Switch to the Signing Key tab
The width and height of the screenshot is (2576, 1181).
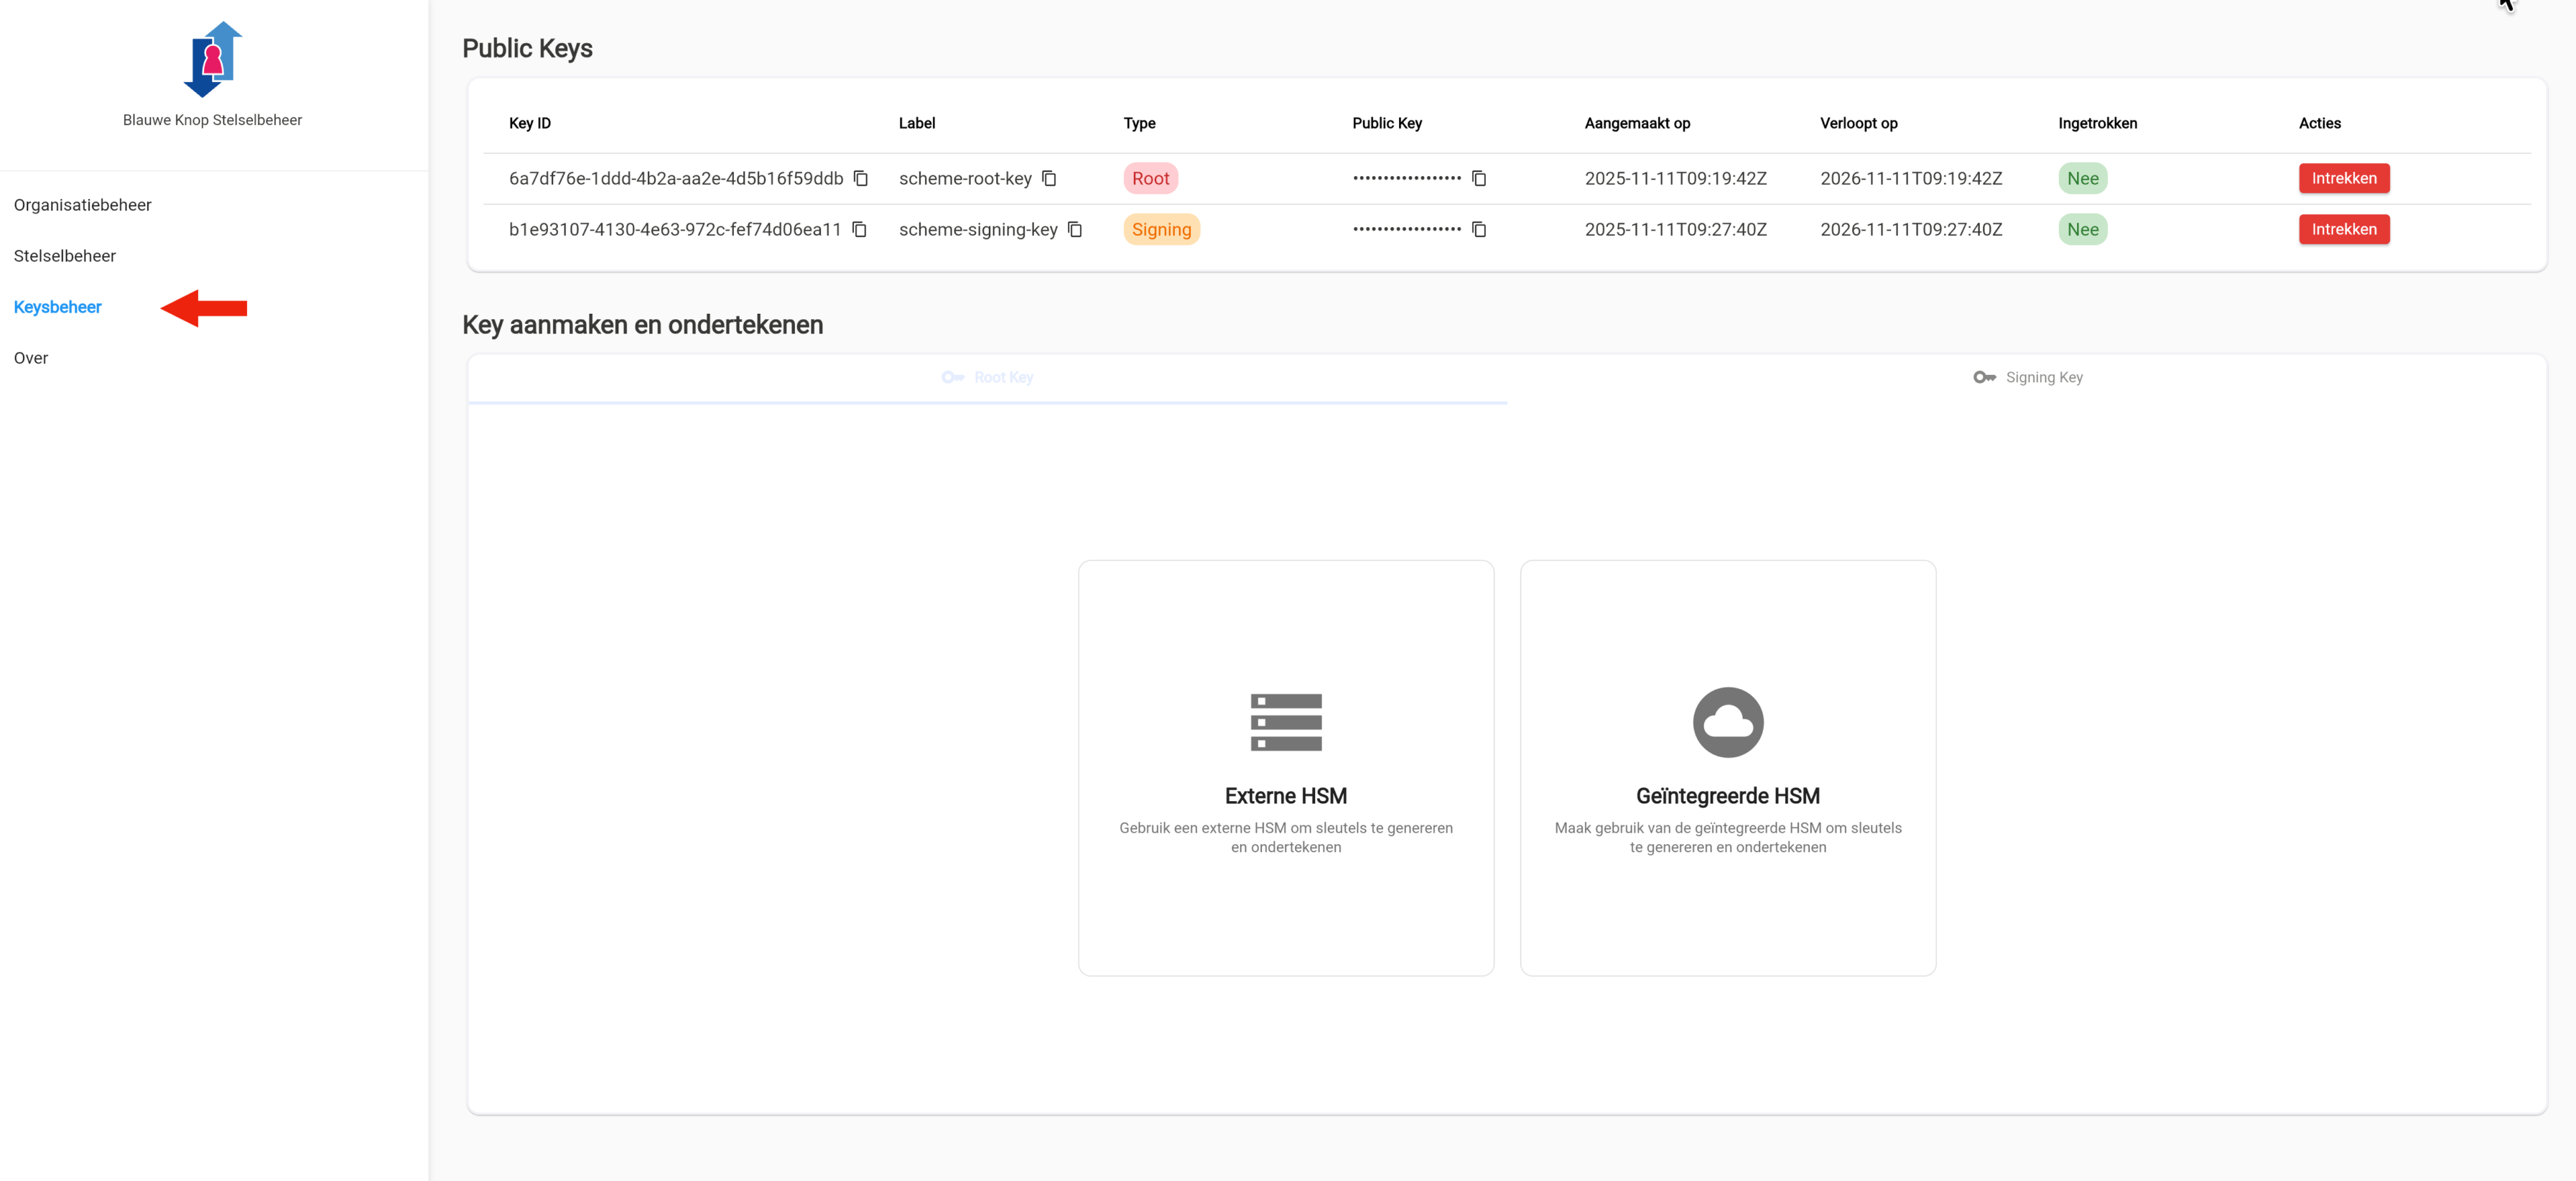tap(2027, 377)
